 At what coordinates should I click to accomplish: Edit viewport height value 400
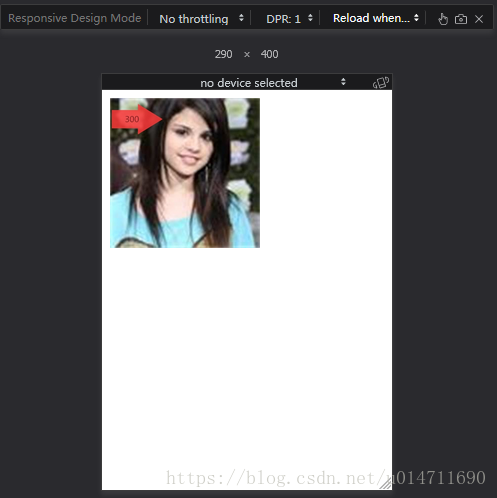[x=269, y=54]
